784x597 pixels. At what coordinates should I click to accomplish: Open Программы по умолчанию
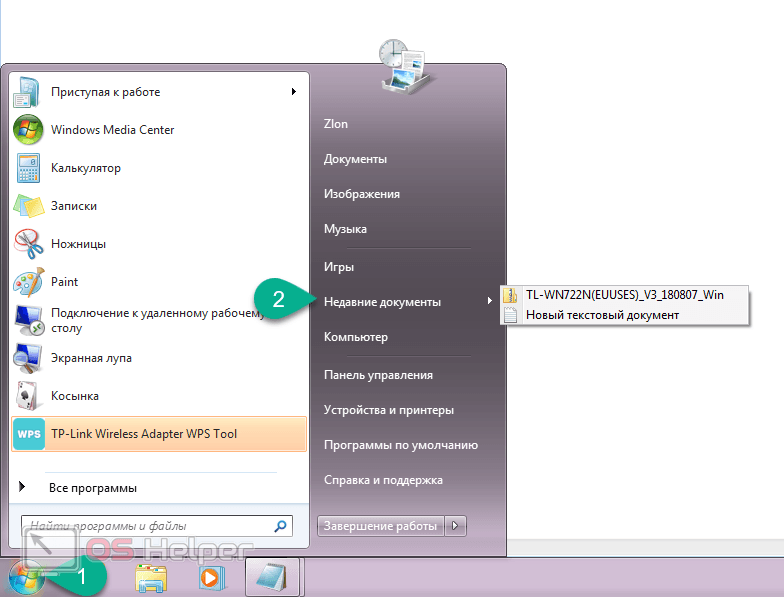tap(401, 445)
